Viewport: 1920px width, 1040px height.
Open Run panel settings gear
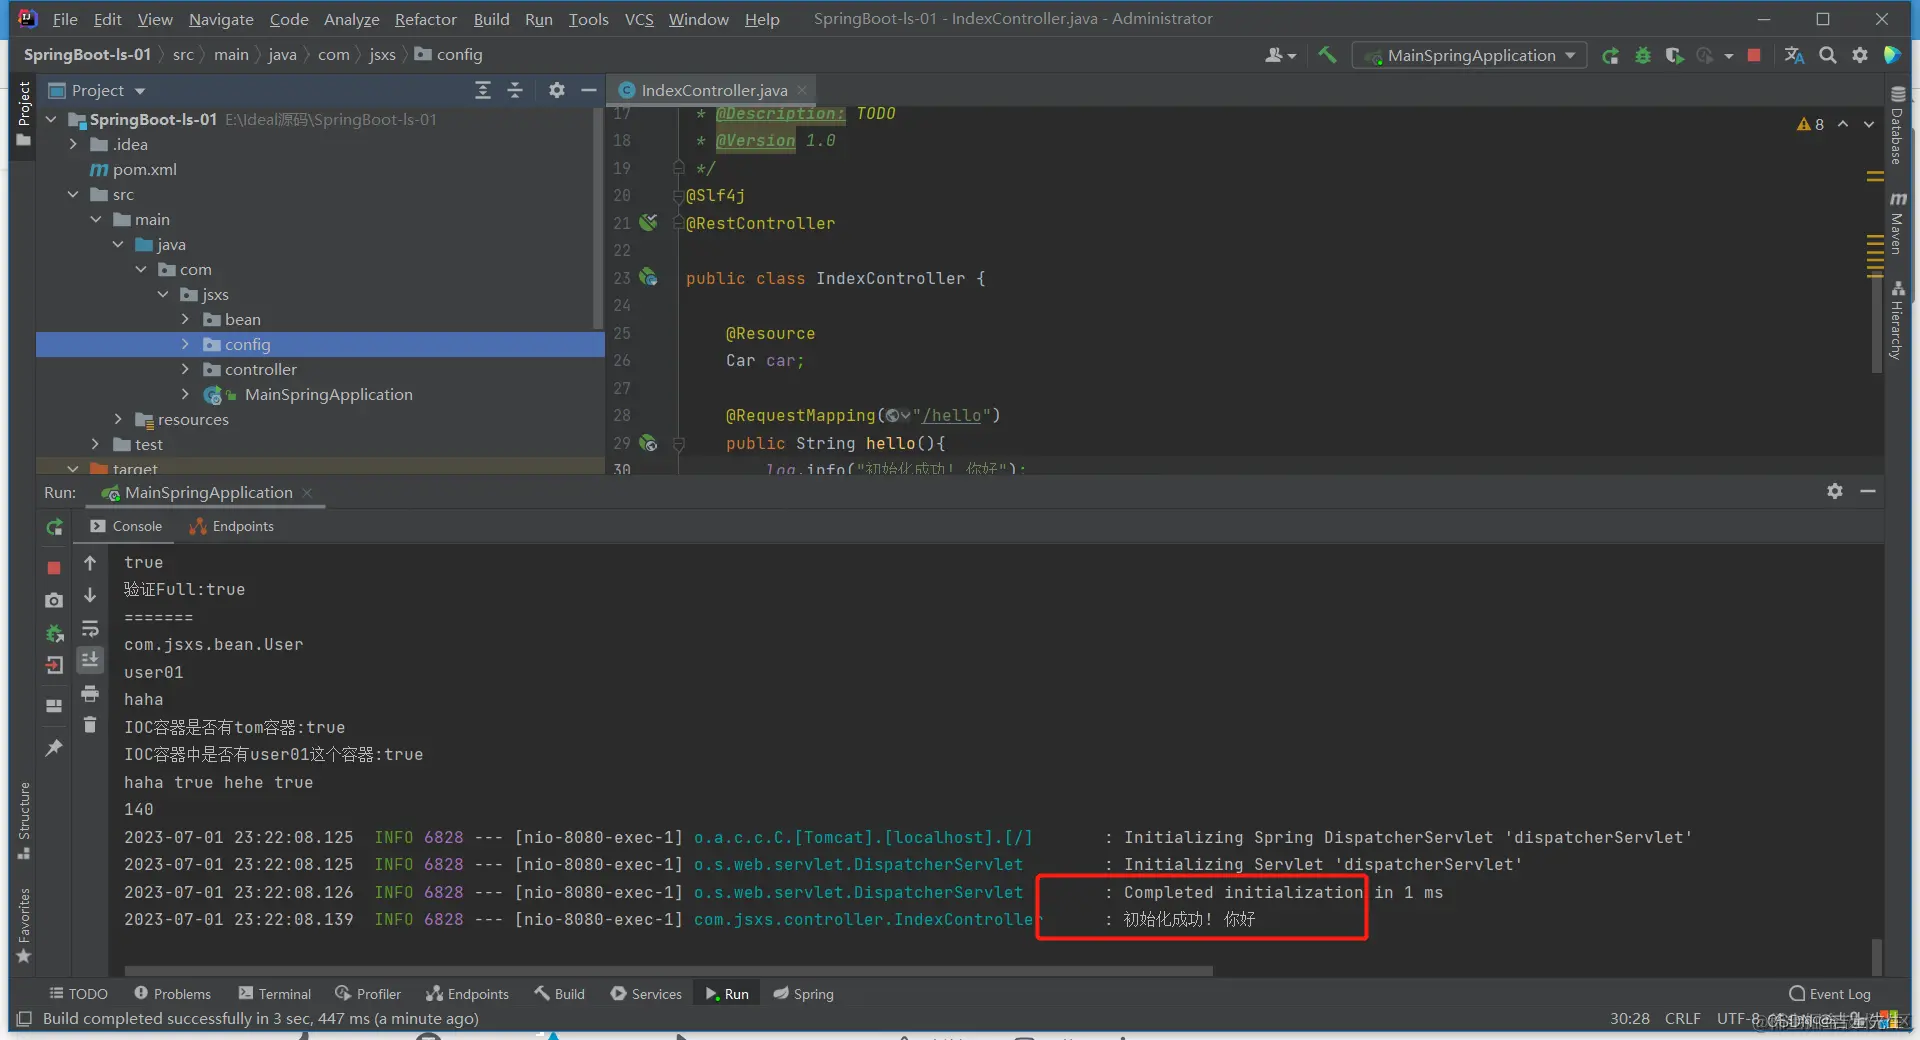pos(1835,491)
